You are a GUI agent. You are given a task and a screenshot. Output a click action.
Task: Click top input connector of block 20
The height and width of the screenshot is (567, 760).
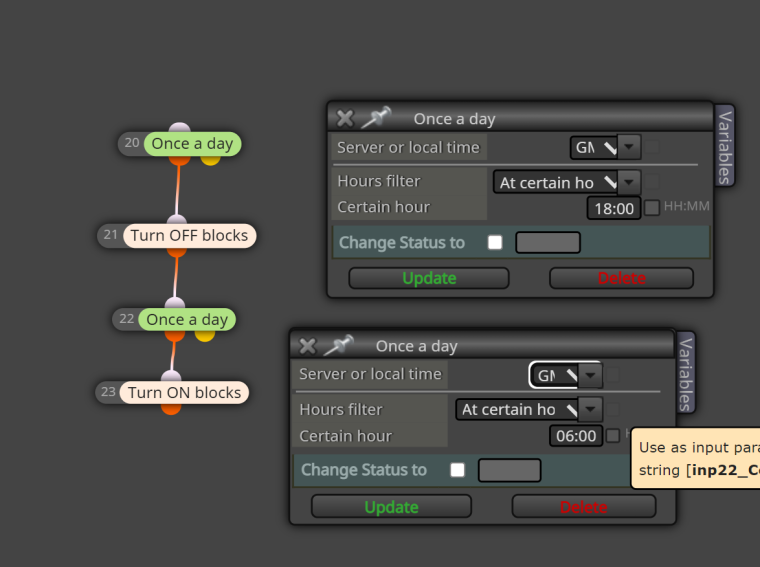[x=180, y=128]
